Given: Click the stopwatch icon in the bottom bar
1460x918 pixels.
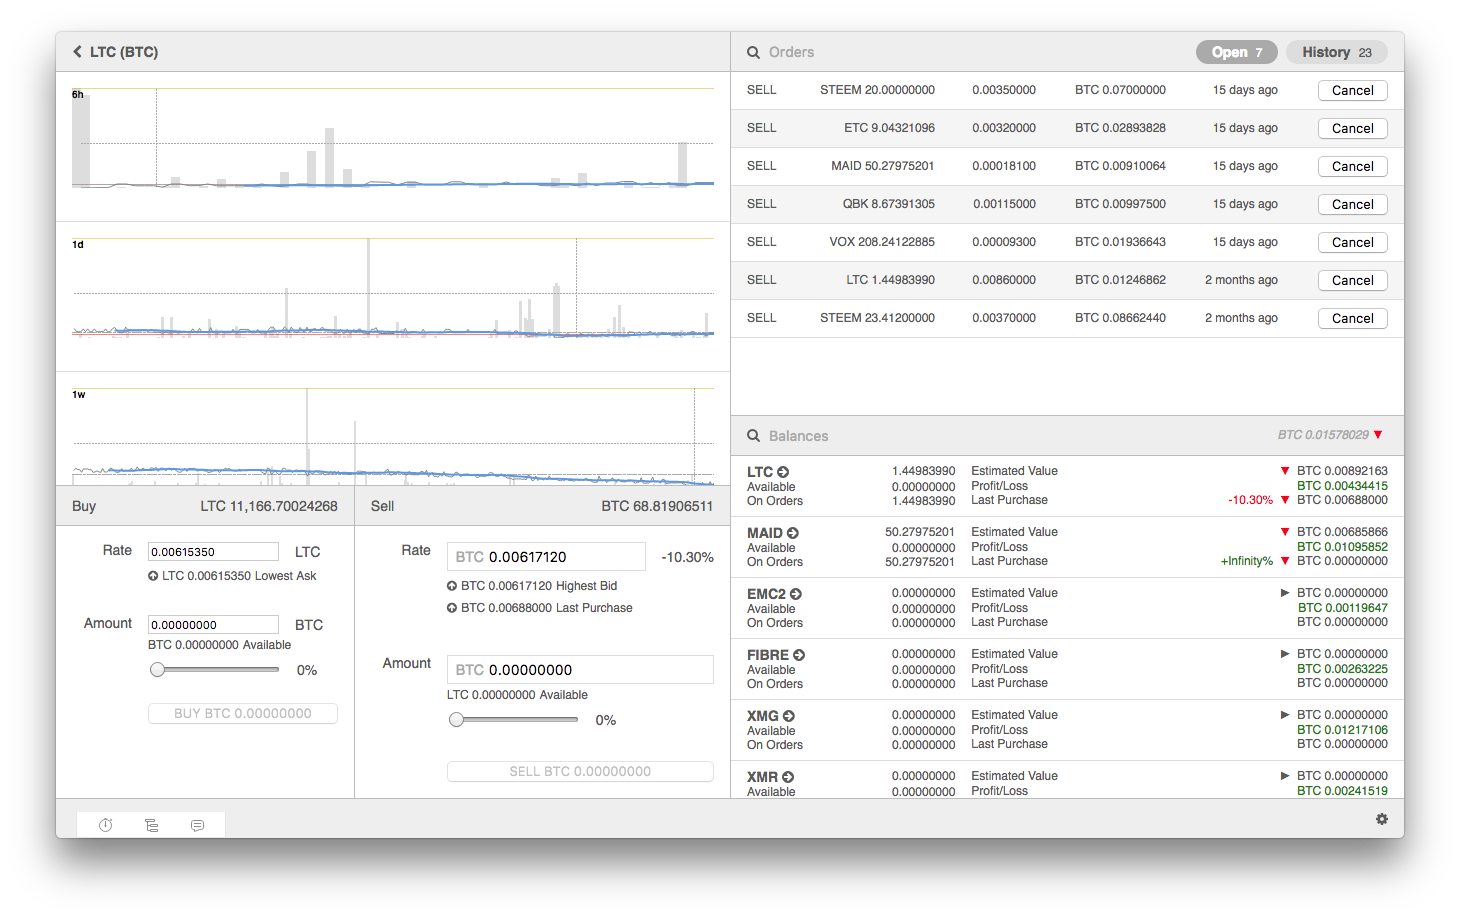Looking at the screenshot, I should [105, 825].
